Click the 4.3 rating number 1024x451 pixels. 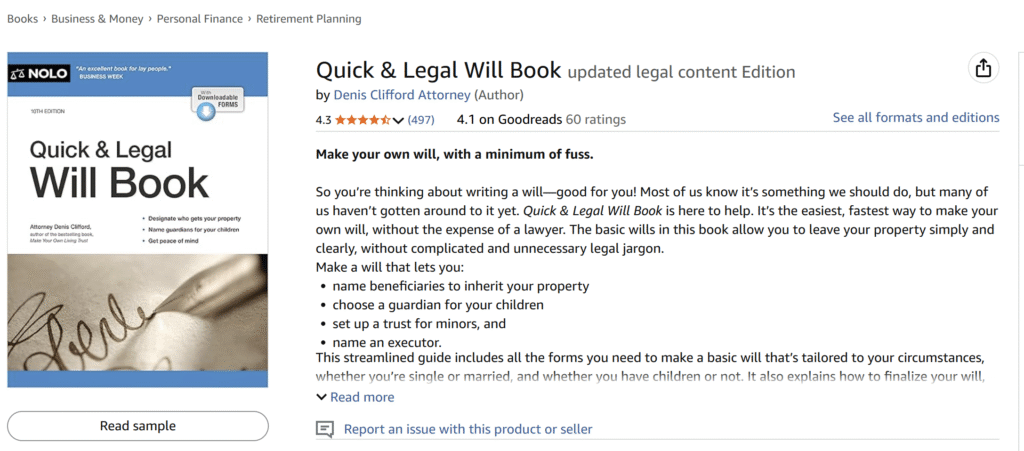[x=323, y=120]
